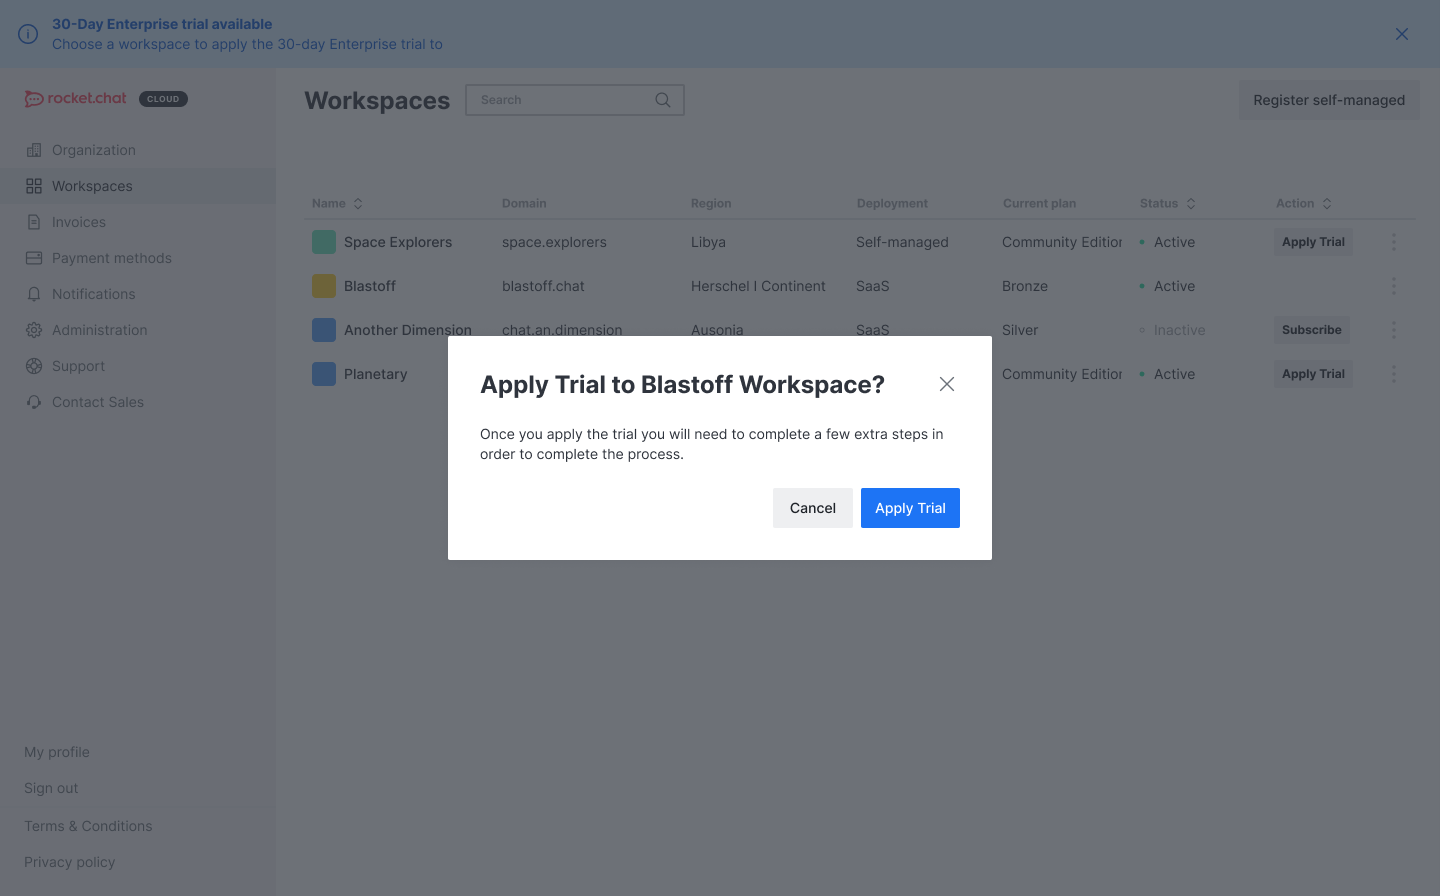The height and width of the screenshot is (896, 1440).
Task: Open Planetary workspace name
Action: tap(376, 374)
